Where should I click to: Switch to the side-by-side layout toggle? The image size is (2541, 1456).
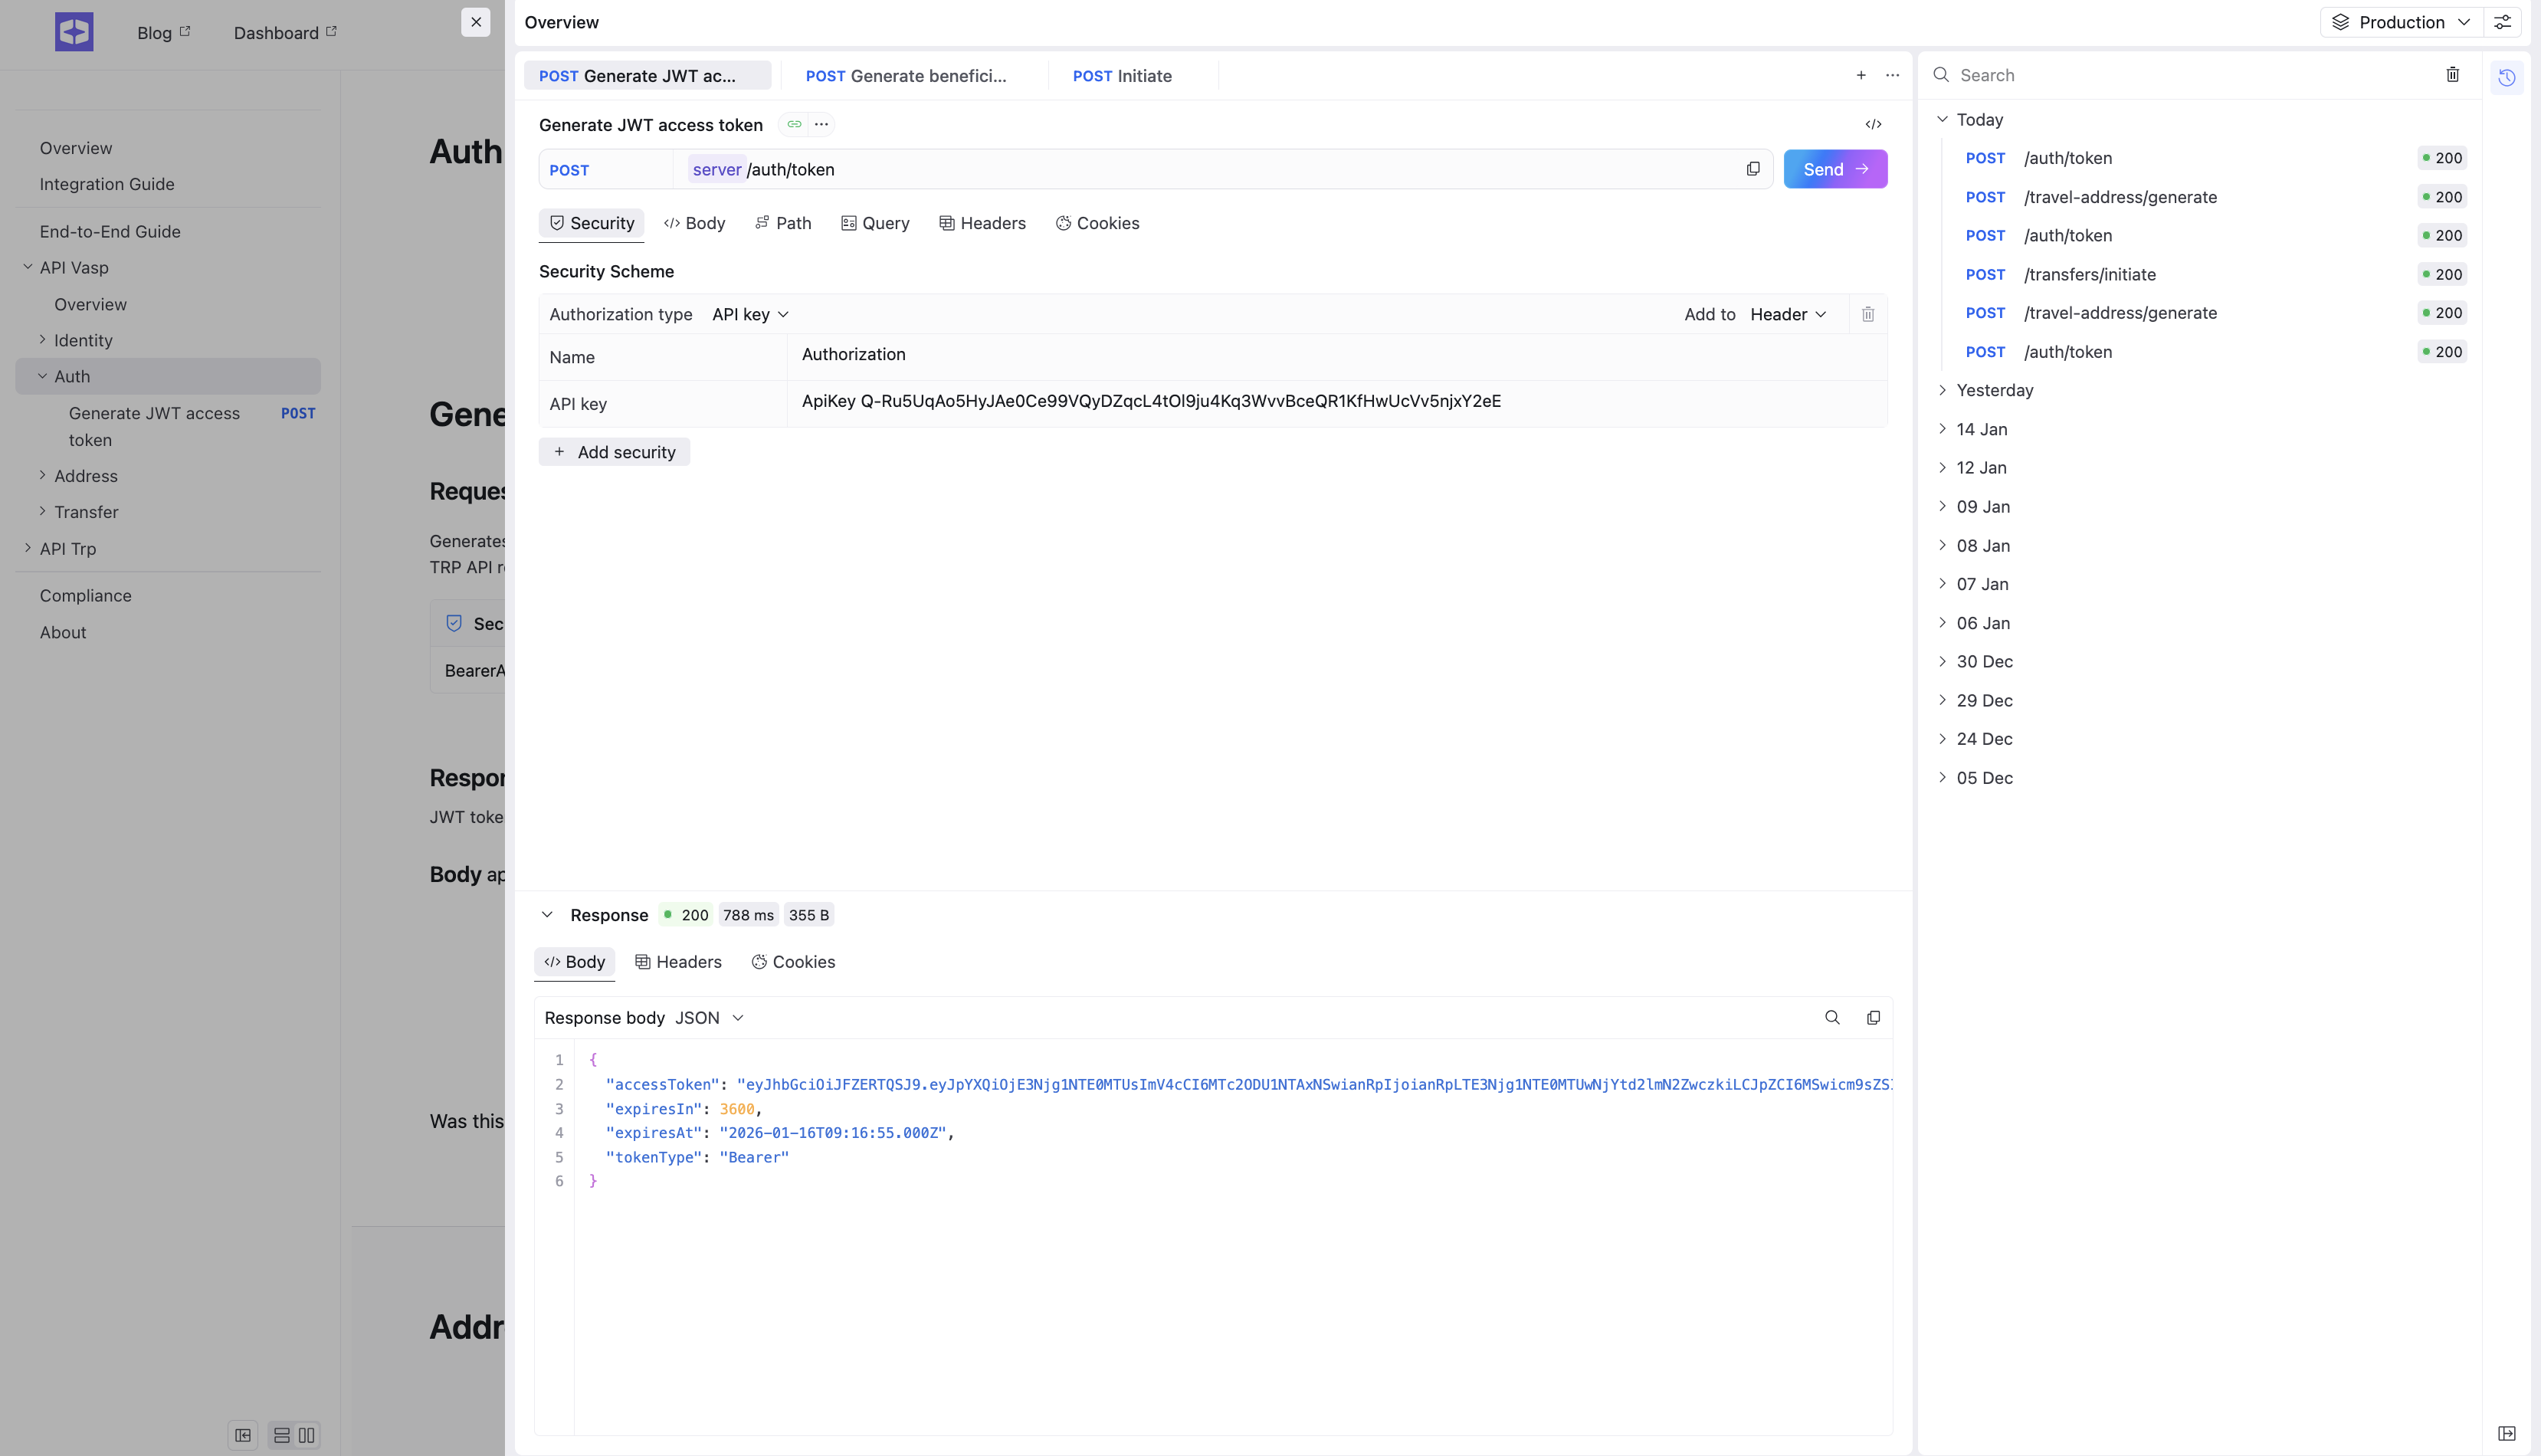tap(306, 1435)
